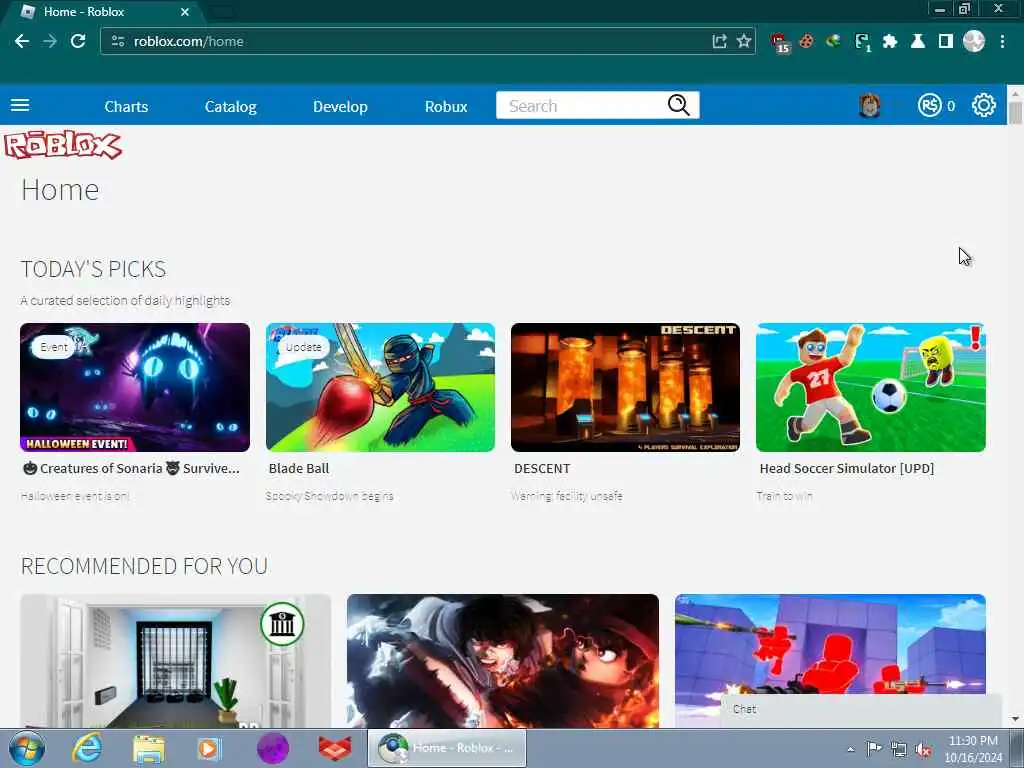Open the Blade Ball game thumbnail

click(380, 387)
